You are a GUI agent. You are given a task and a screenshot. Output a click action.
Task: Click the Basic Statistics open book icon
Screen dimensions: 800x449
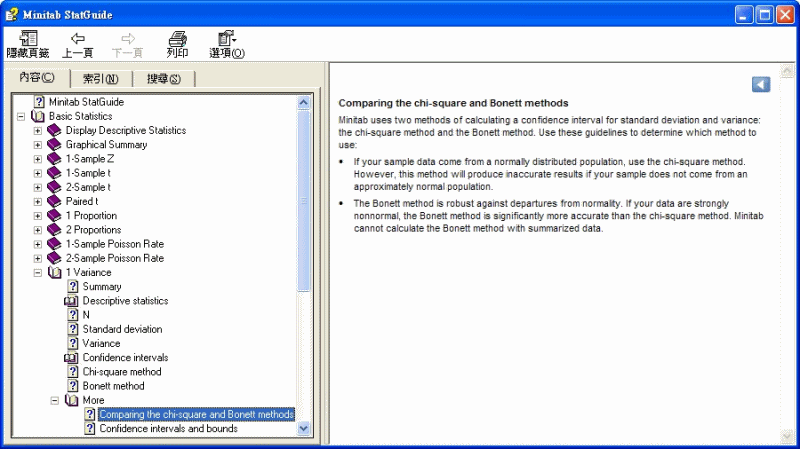point(38,116)
